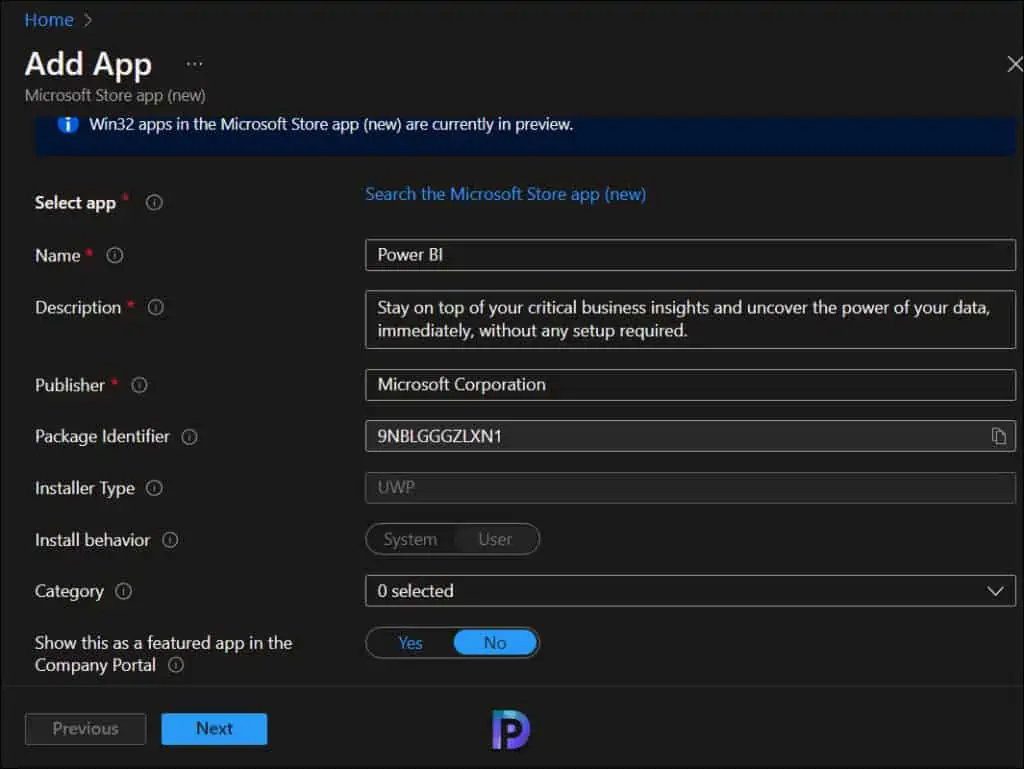Click the Package Identifier info icon
The image size is (1024, 769).
click(x=189, y=437)
